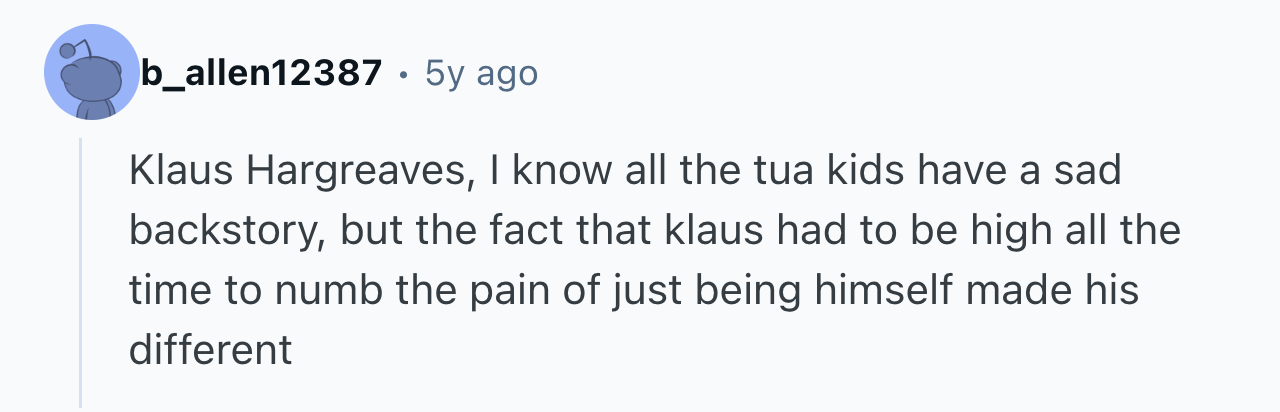Viewport: 1280px width, 412px height.
Task: Click the final word "different"
Action: click(x=210, y=351)
